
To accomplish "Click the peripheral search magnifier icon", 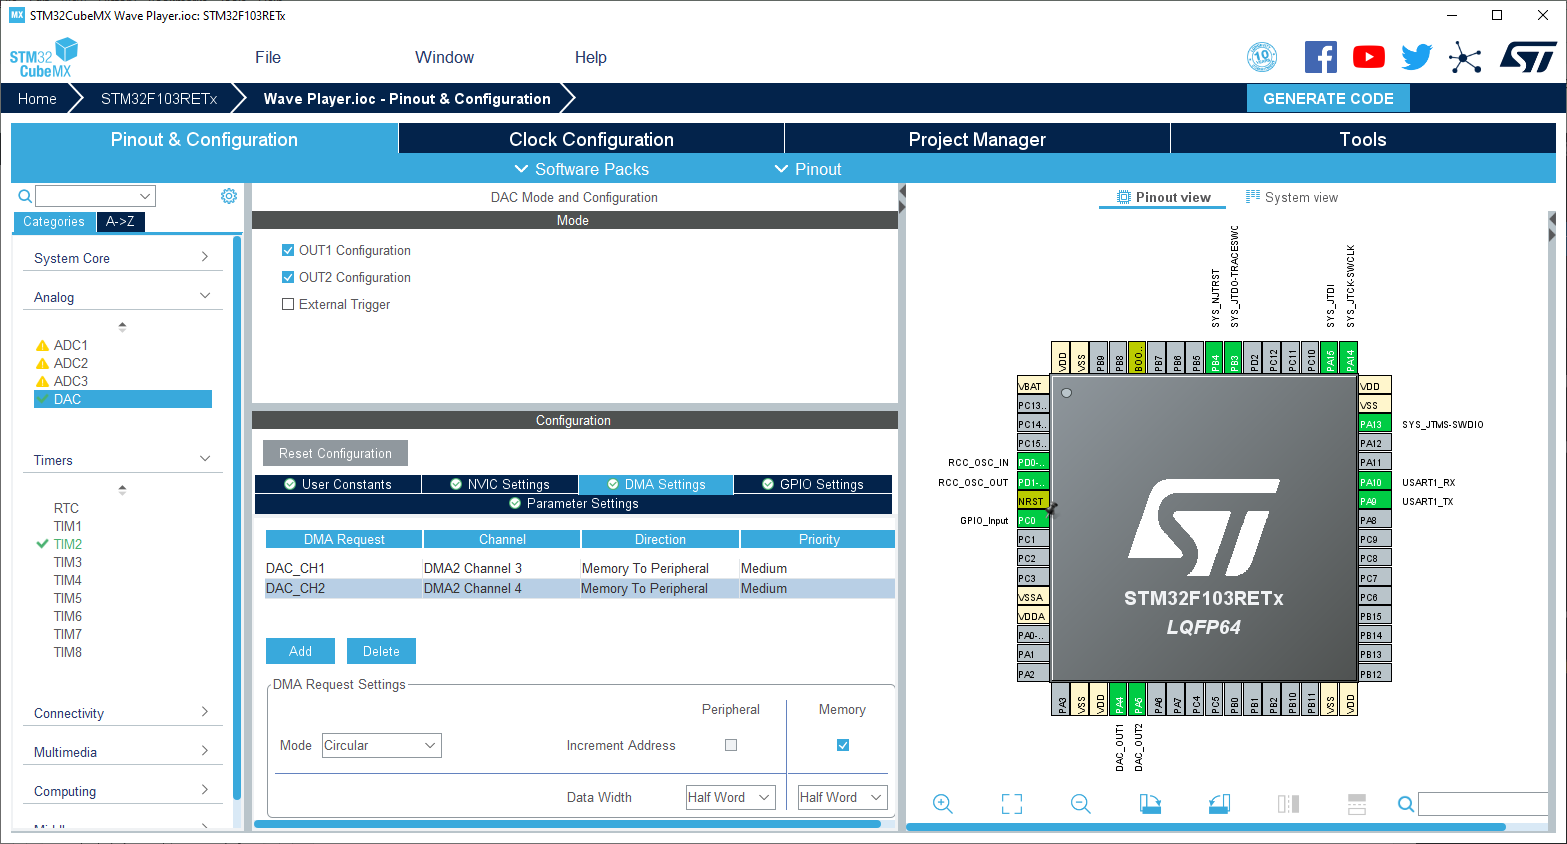I will click(25, 196).
